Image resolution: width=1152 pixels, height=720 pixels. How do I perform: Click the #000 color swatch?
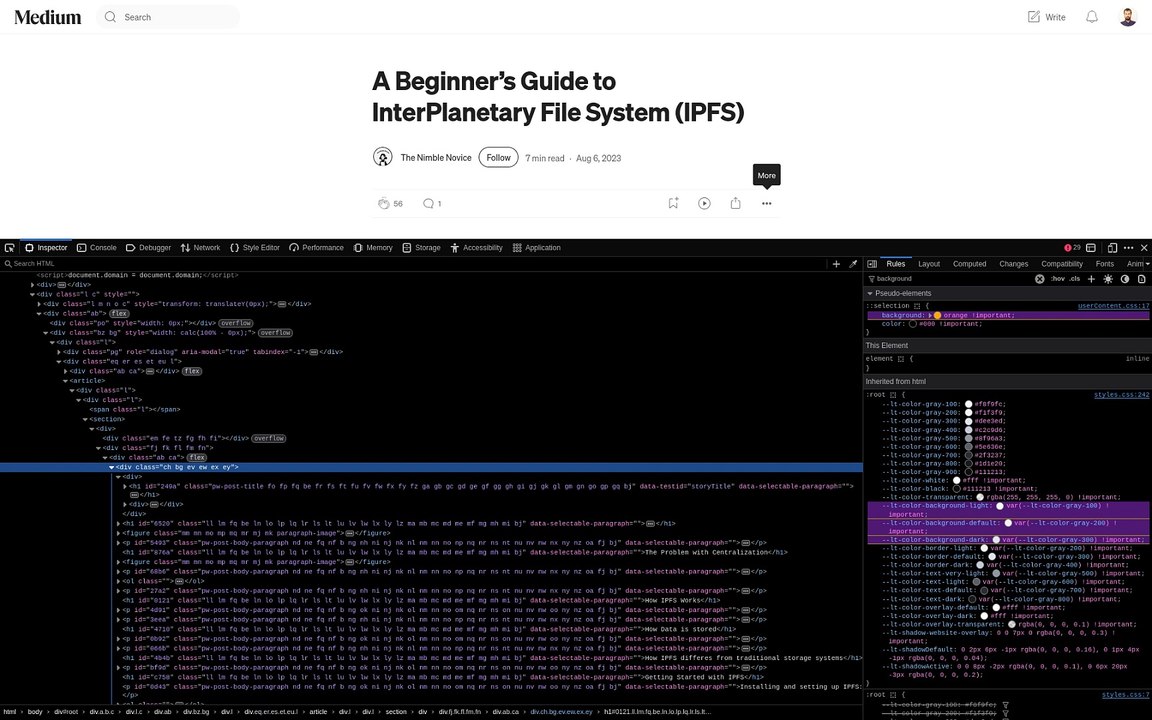912,323
